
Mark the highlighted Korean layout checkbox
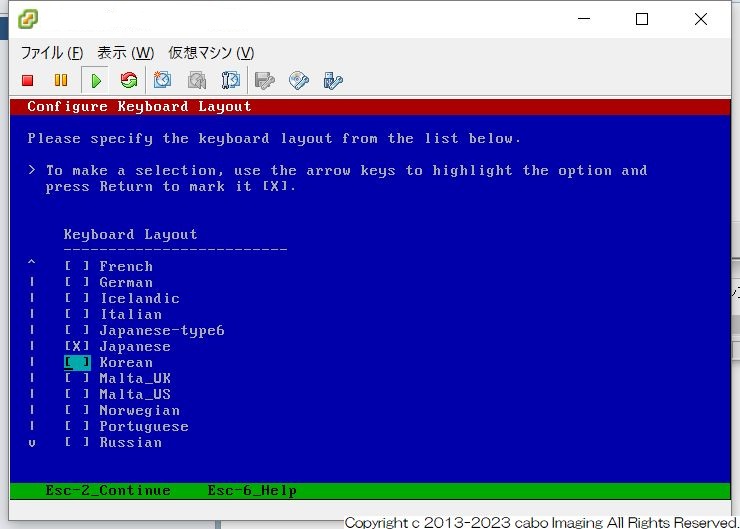77,362
